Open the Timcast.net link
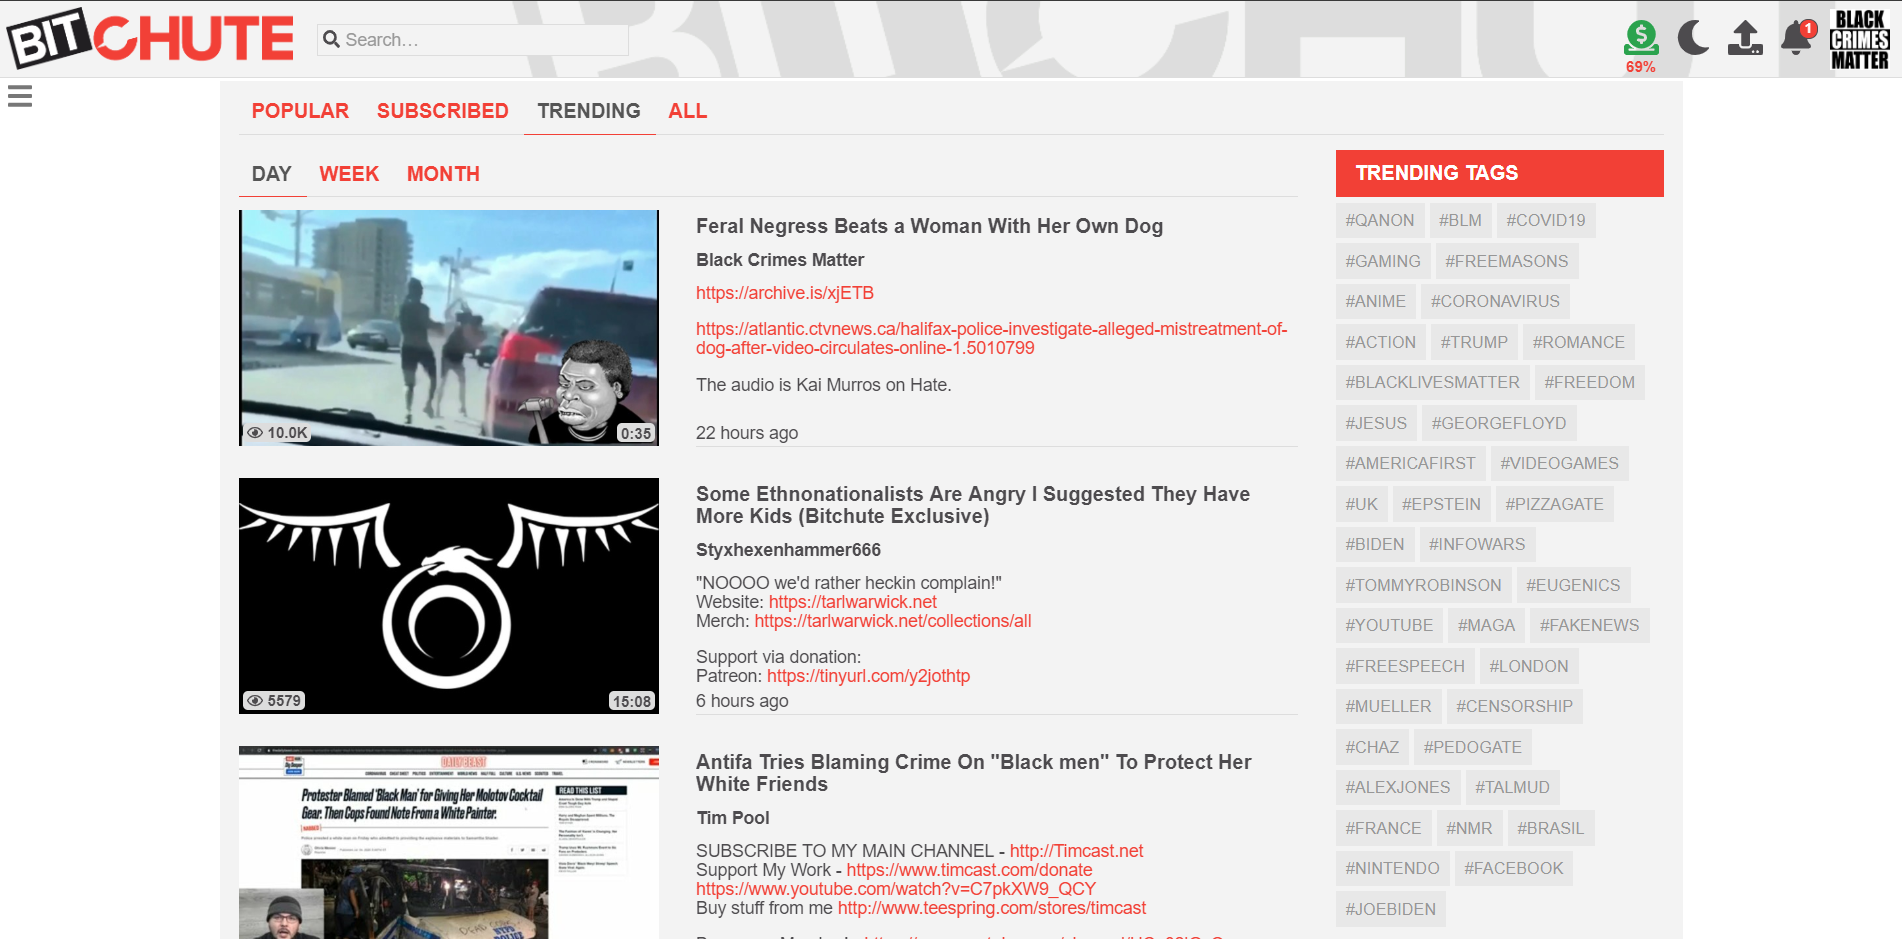The width and height of the screenshot is (1902, 939). tap(1076, 851)
